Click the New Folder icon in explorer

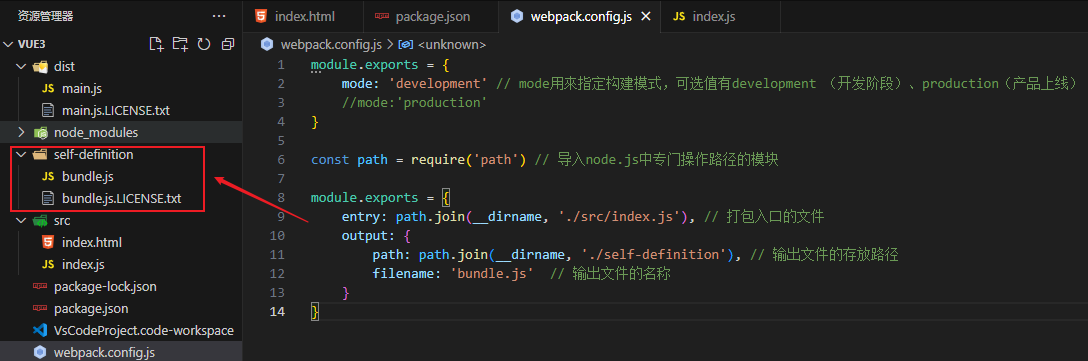(180, 44)
